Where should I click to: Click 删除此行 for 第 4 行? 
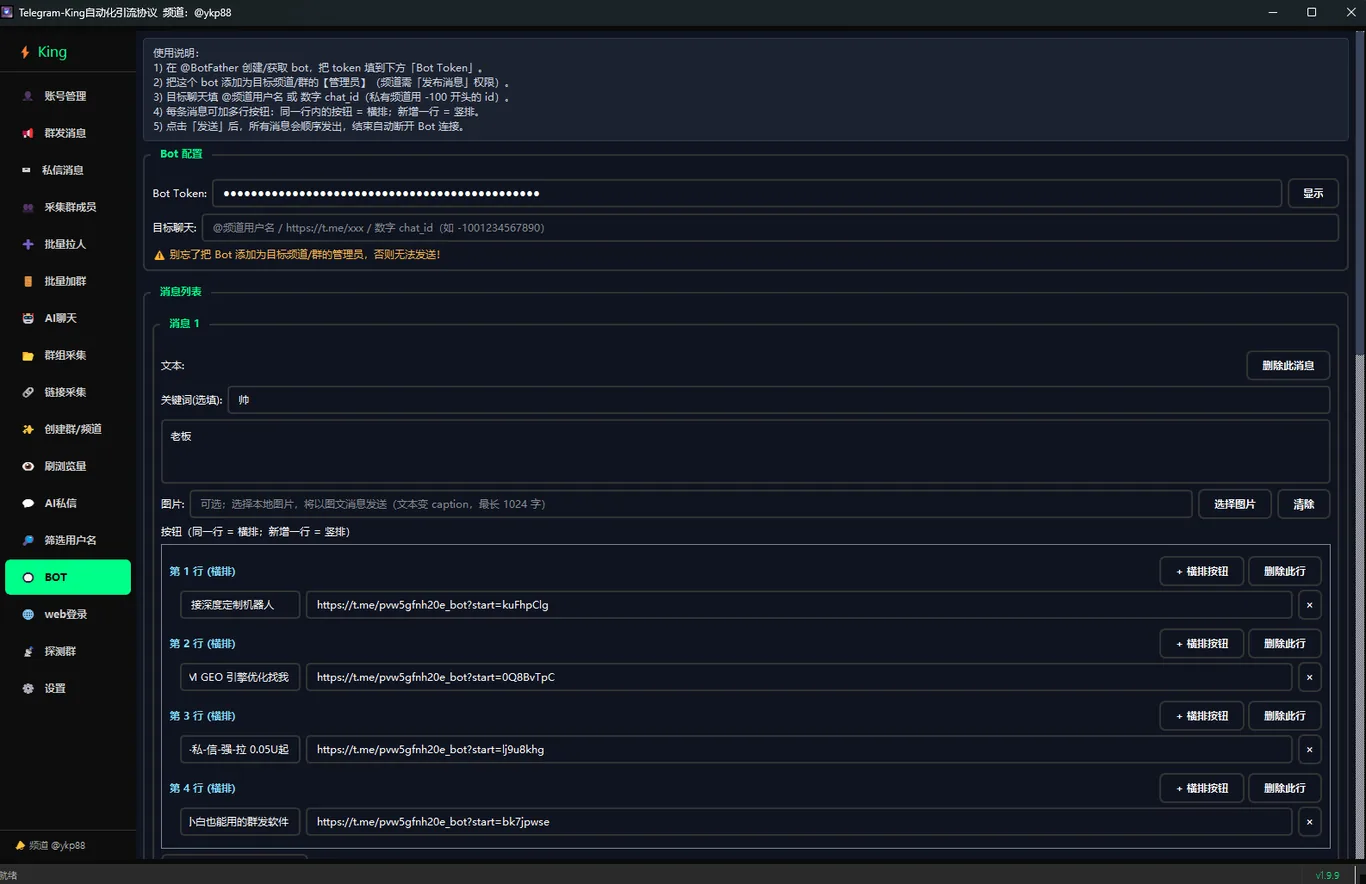point(1284,788)
